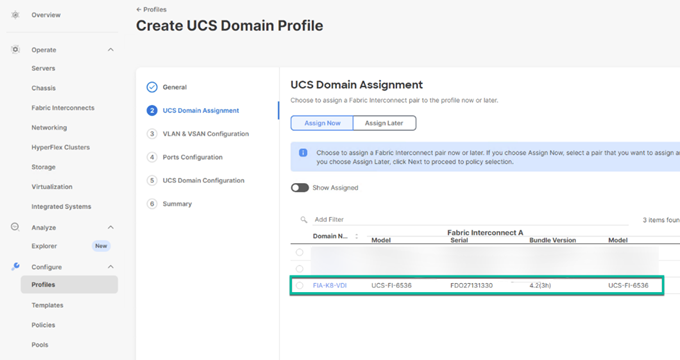This screenshot has height=360, width=680.
Task: Click the serial FDO27131330 cell
Action: coord(471,285)
